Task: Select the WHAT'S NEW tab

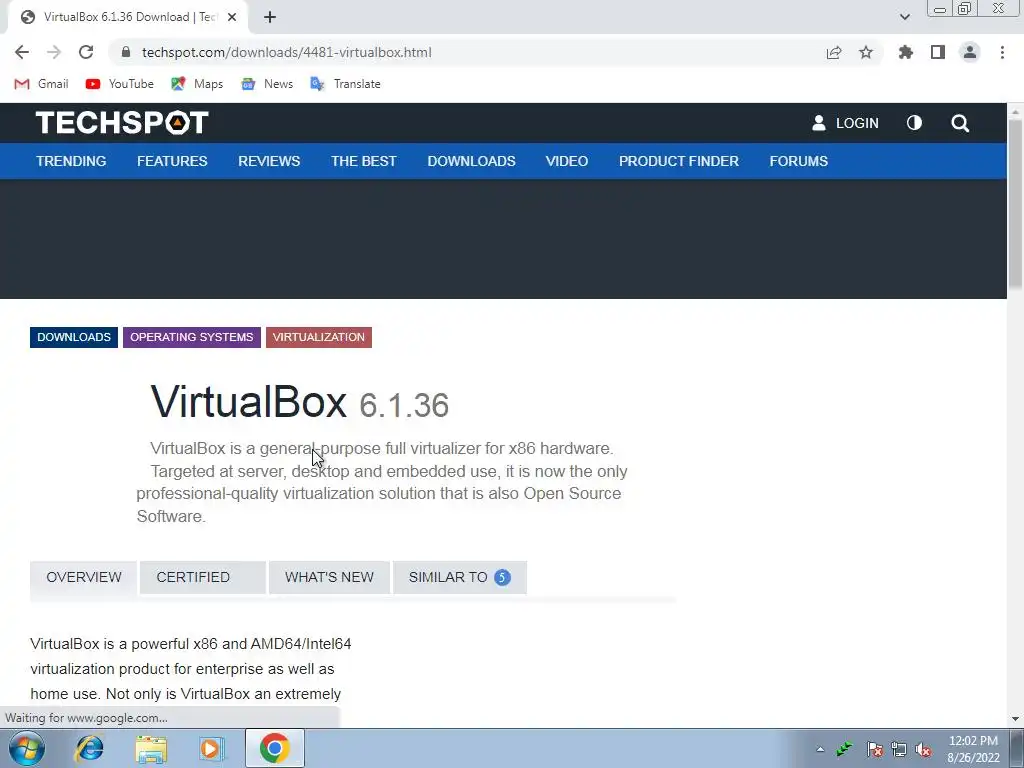Action: coord(329,577)
